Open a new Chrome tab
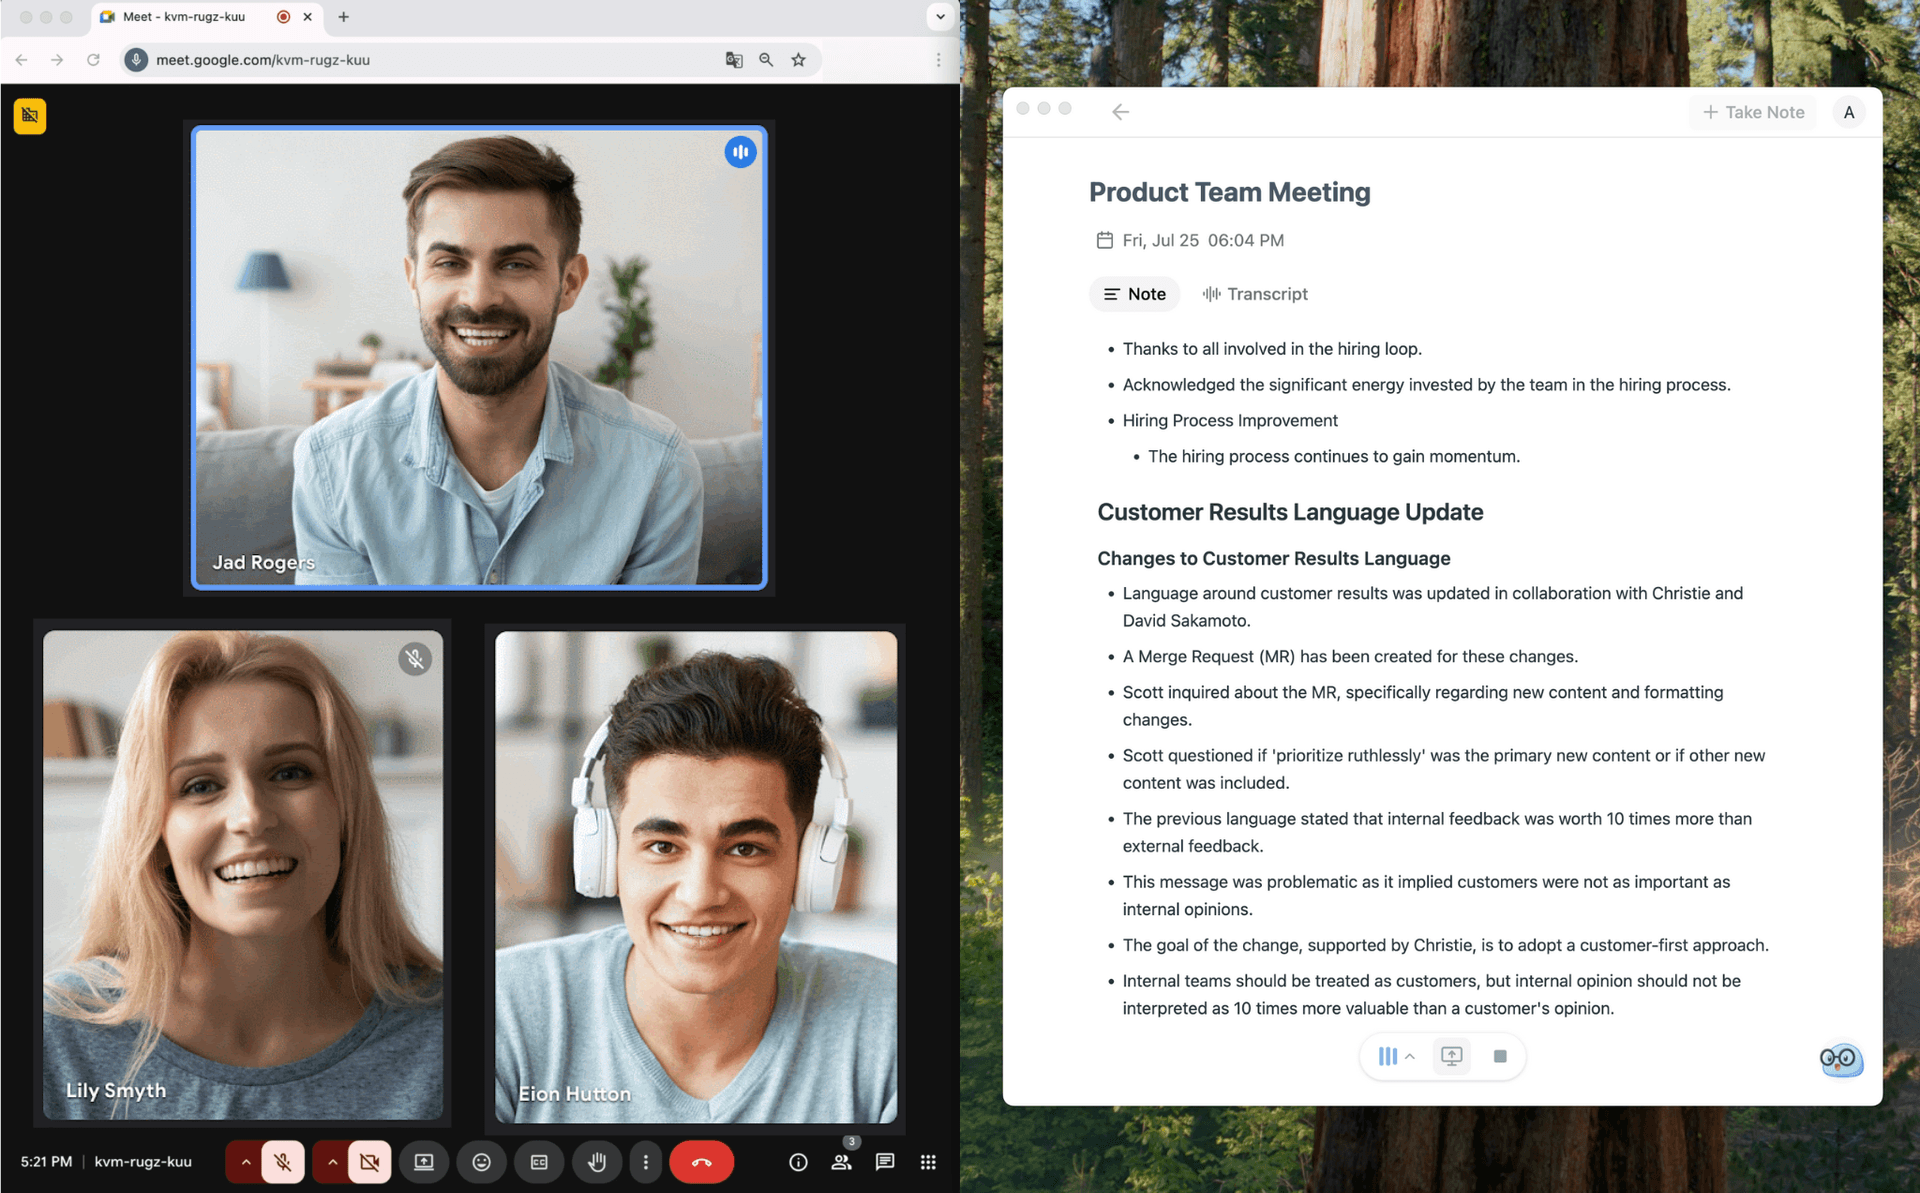The image size is (1920, 1193). point(343,17)
